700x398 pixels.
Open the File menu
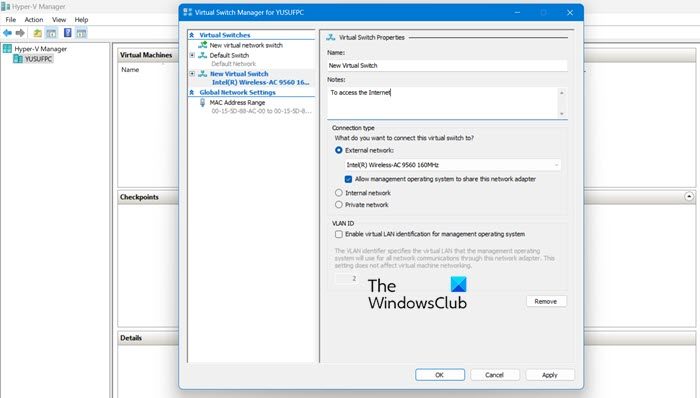coord(11,20)
